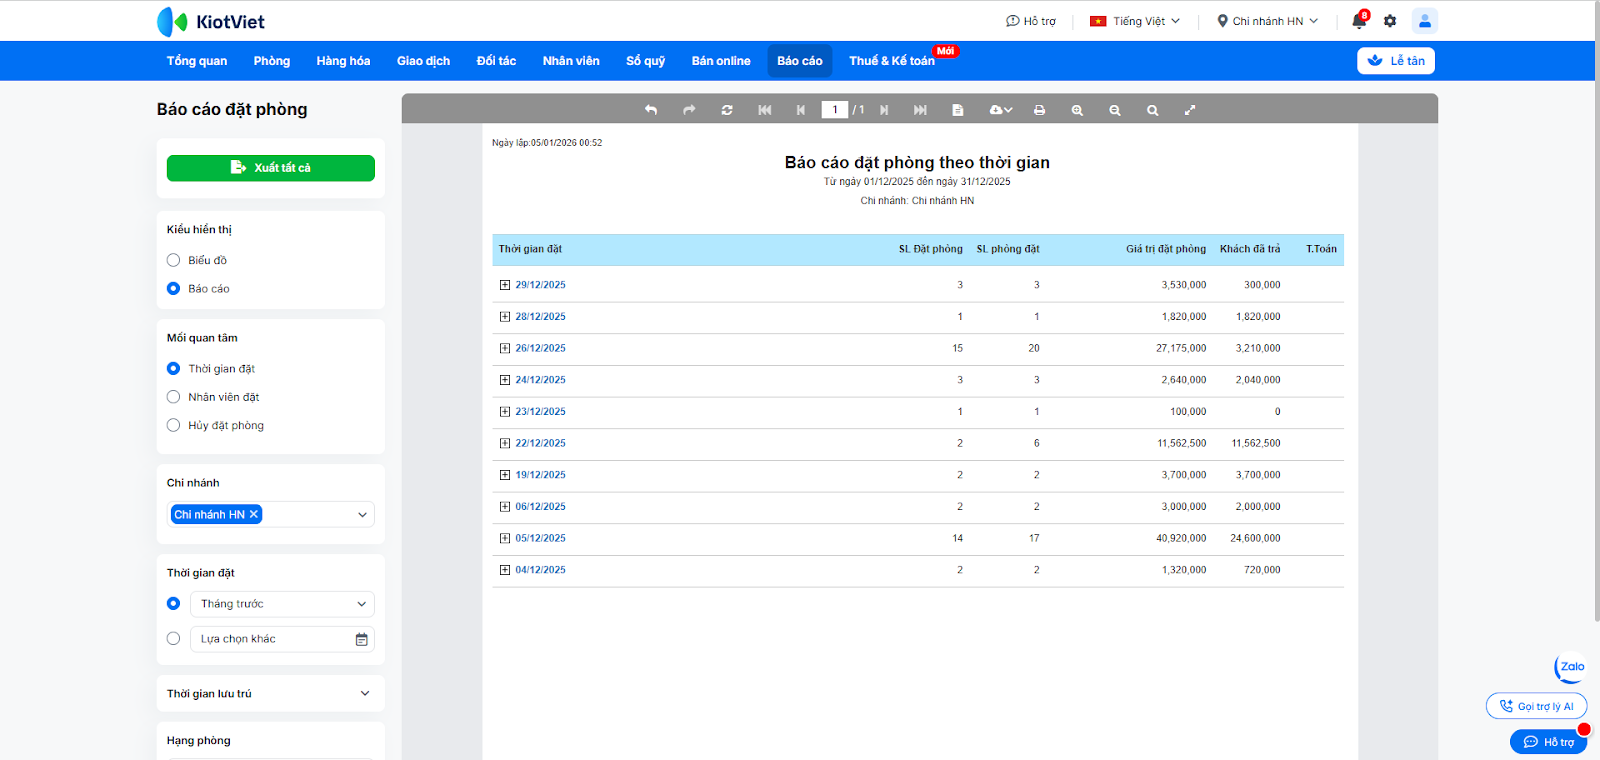1600x760 pixels.
Task: Click the document page icon in report toolbar
Action: click(x=958, y=110)
